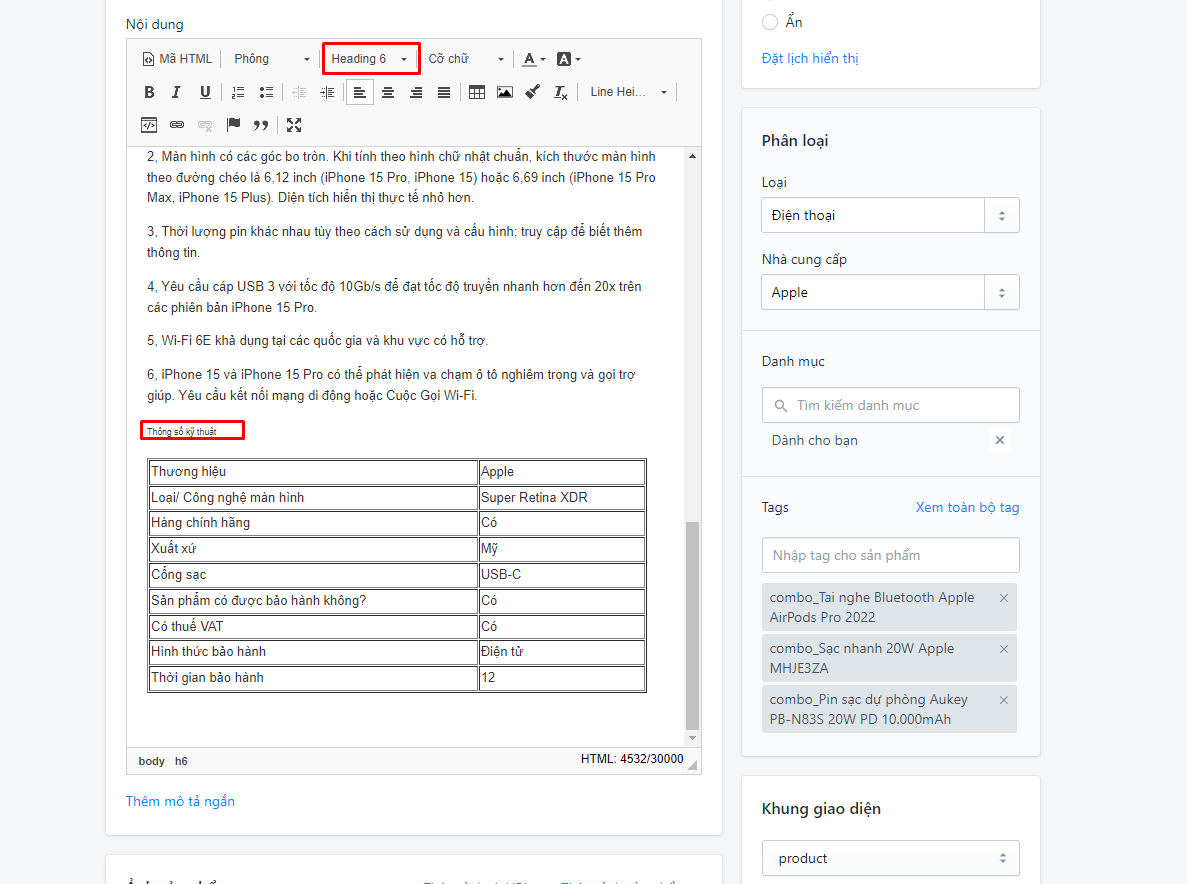Click the code snippet icon

tap(149, 125)
